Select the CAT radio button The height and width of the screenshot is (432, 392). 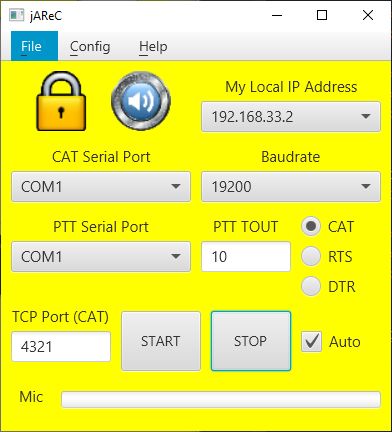tap(311, 226)
